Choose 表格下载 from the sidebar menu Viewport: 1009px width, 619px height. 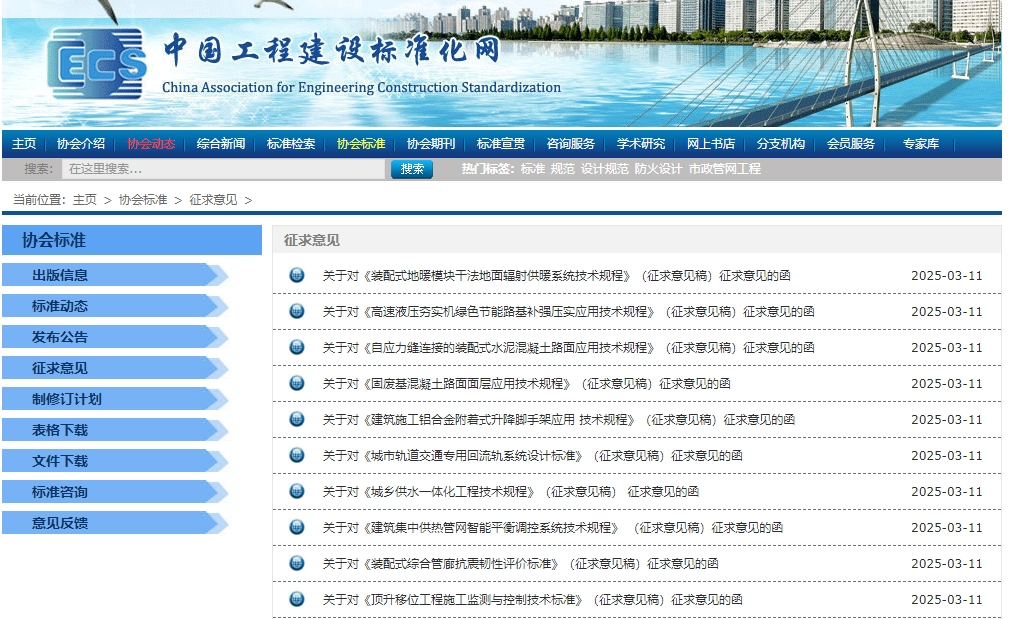(60, 430)
